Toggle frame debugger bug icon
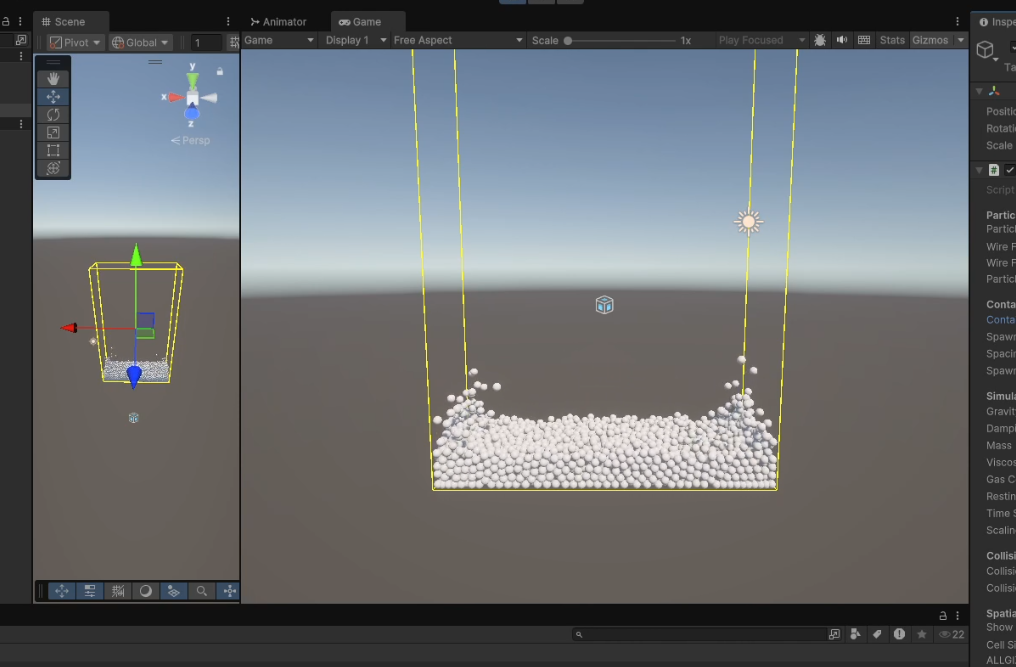 coord(820,40)
